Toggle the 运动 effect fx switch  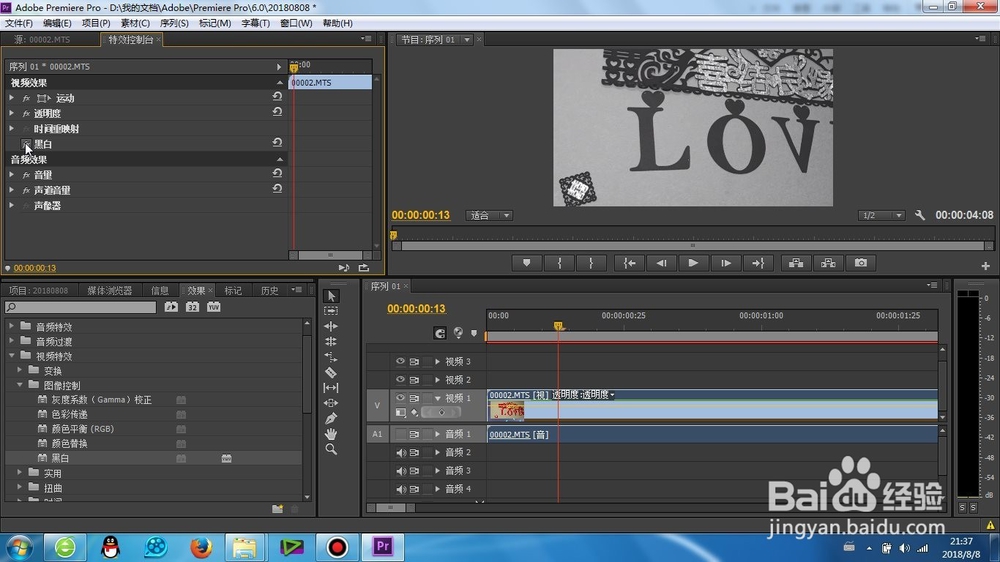[x=26, y=98]
